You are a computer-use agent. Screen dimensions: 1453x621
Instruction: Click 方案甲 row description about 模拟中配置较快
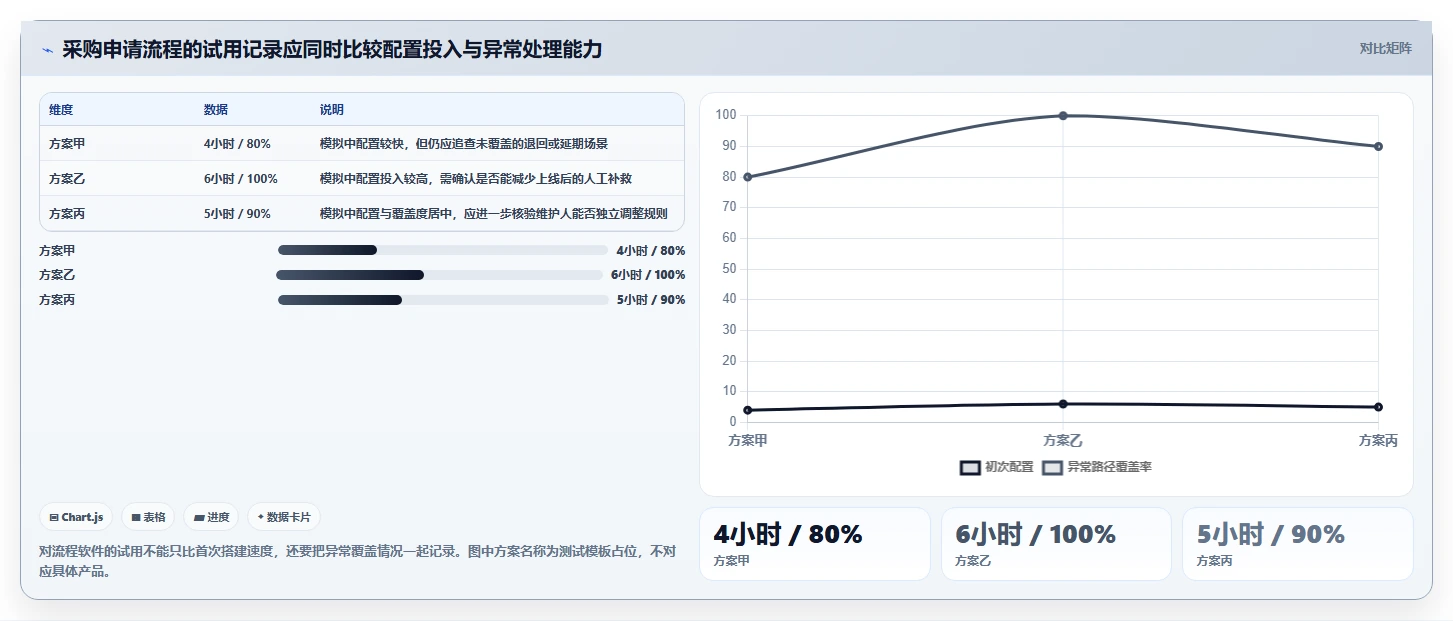(463, 144)
